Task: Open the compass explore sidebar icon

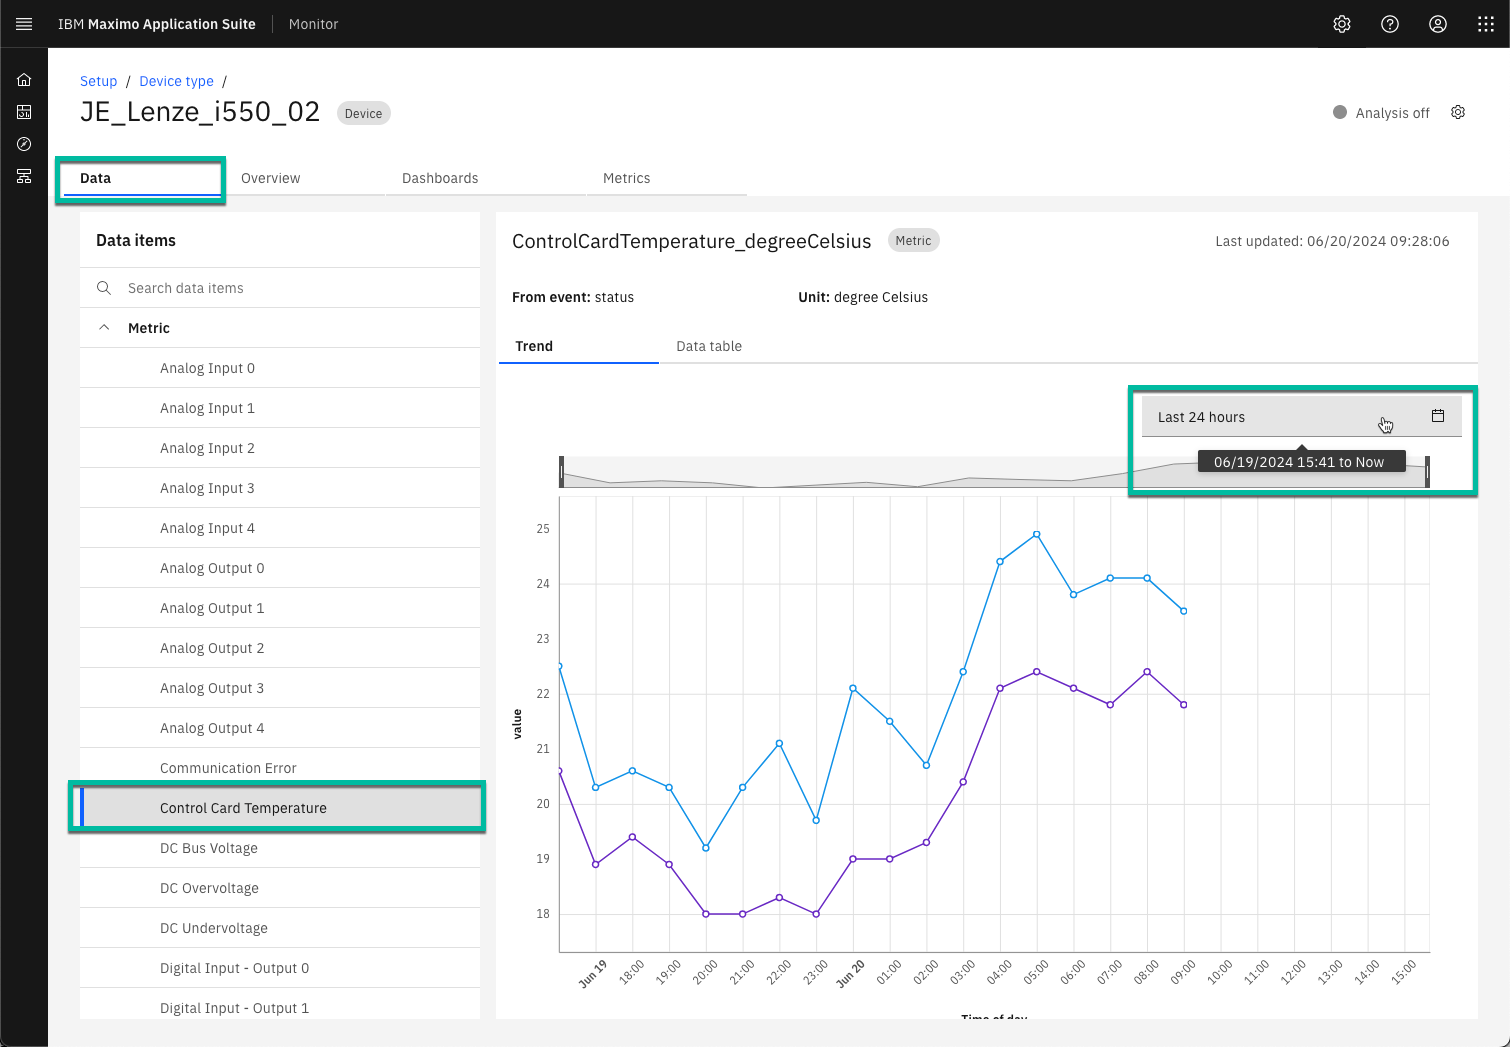Action: point(24,144)
